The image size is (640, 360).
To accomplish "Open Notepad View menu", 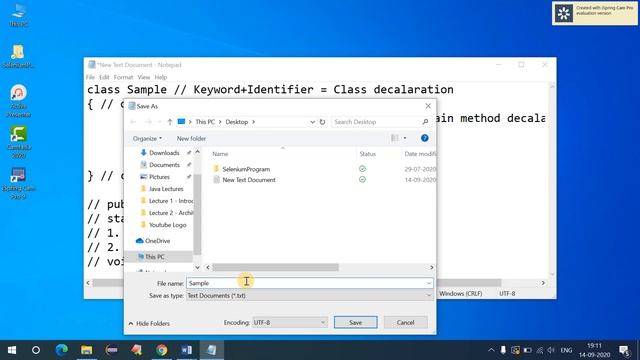I will [x=144, y=77].
